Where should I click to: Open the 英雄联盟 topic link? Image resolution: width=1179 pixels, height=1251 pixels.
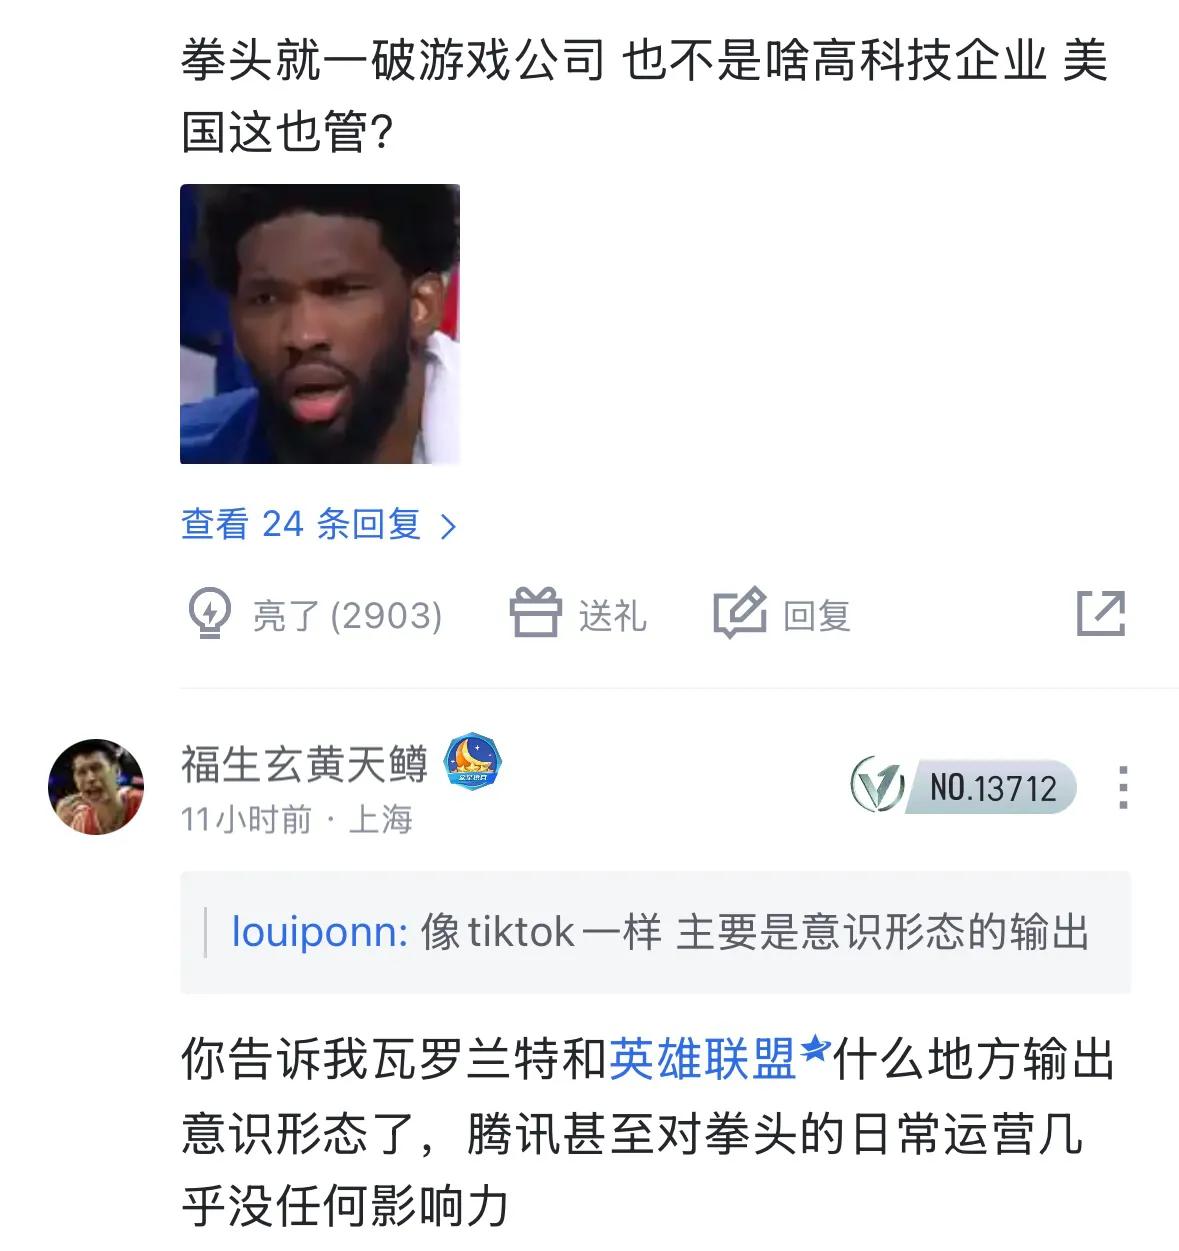pyautogui.click(x=702, y=1060)
